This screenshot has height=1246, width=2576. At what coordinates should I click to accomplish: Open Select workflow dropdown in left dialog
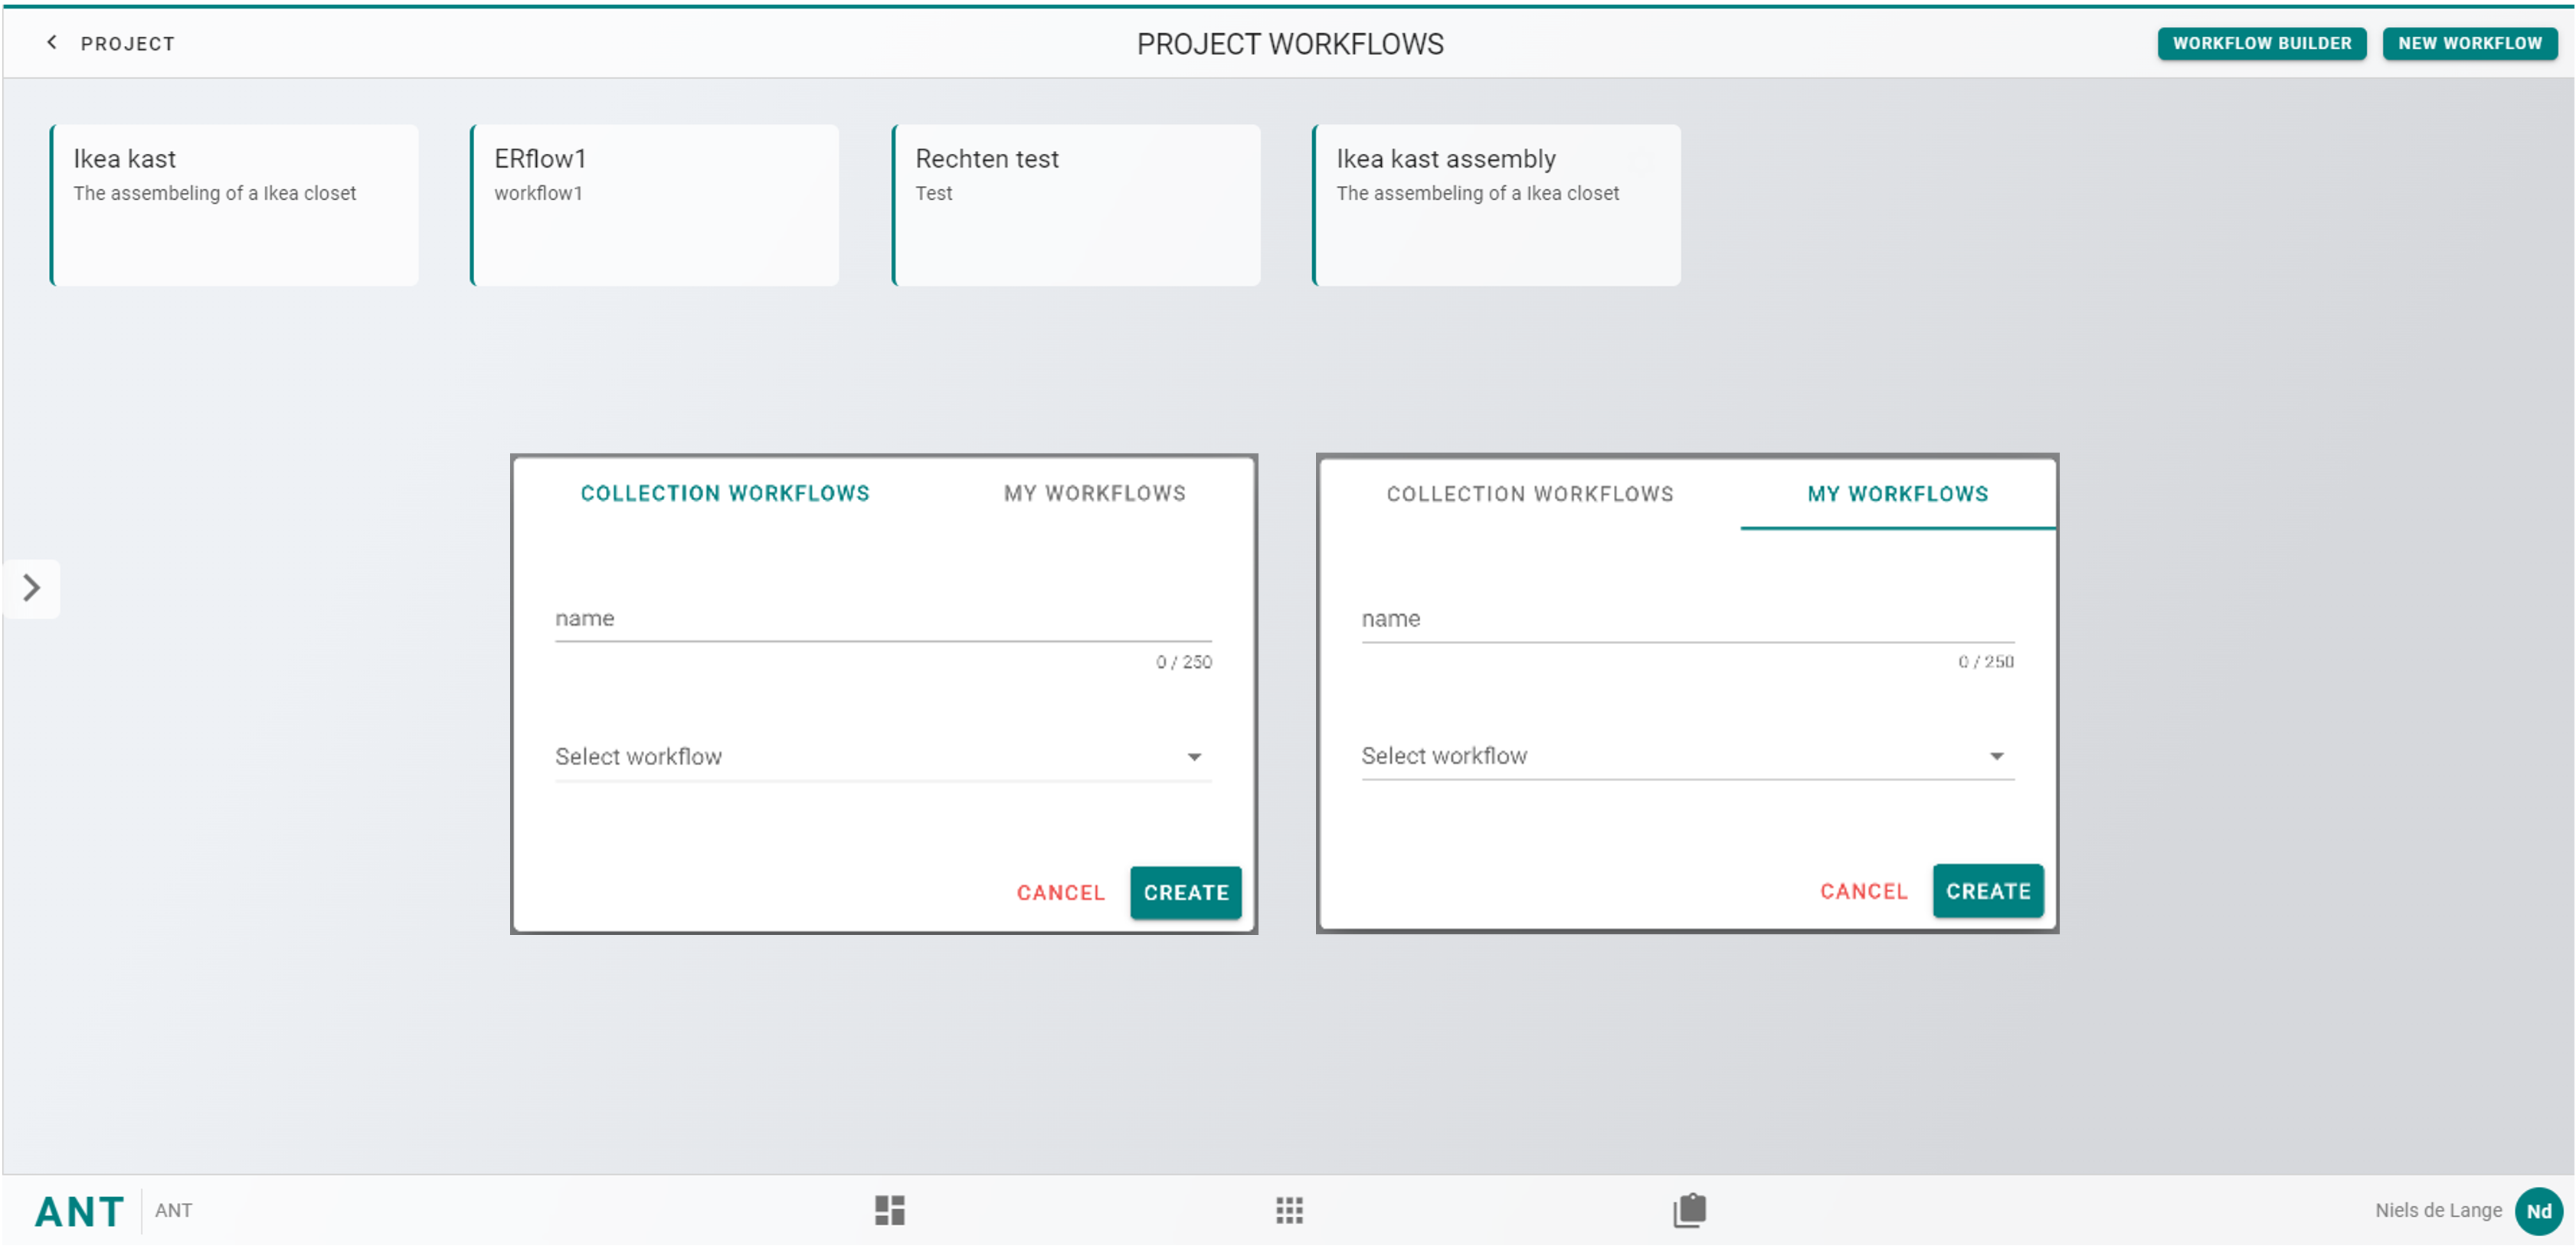883,757
